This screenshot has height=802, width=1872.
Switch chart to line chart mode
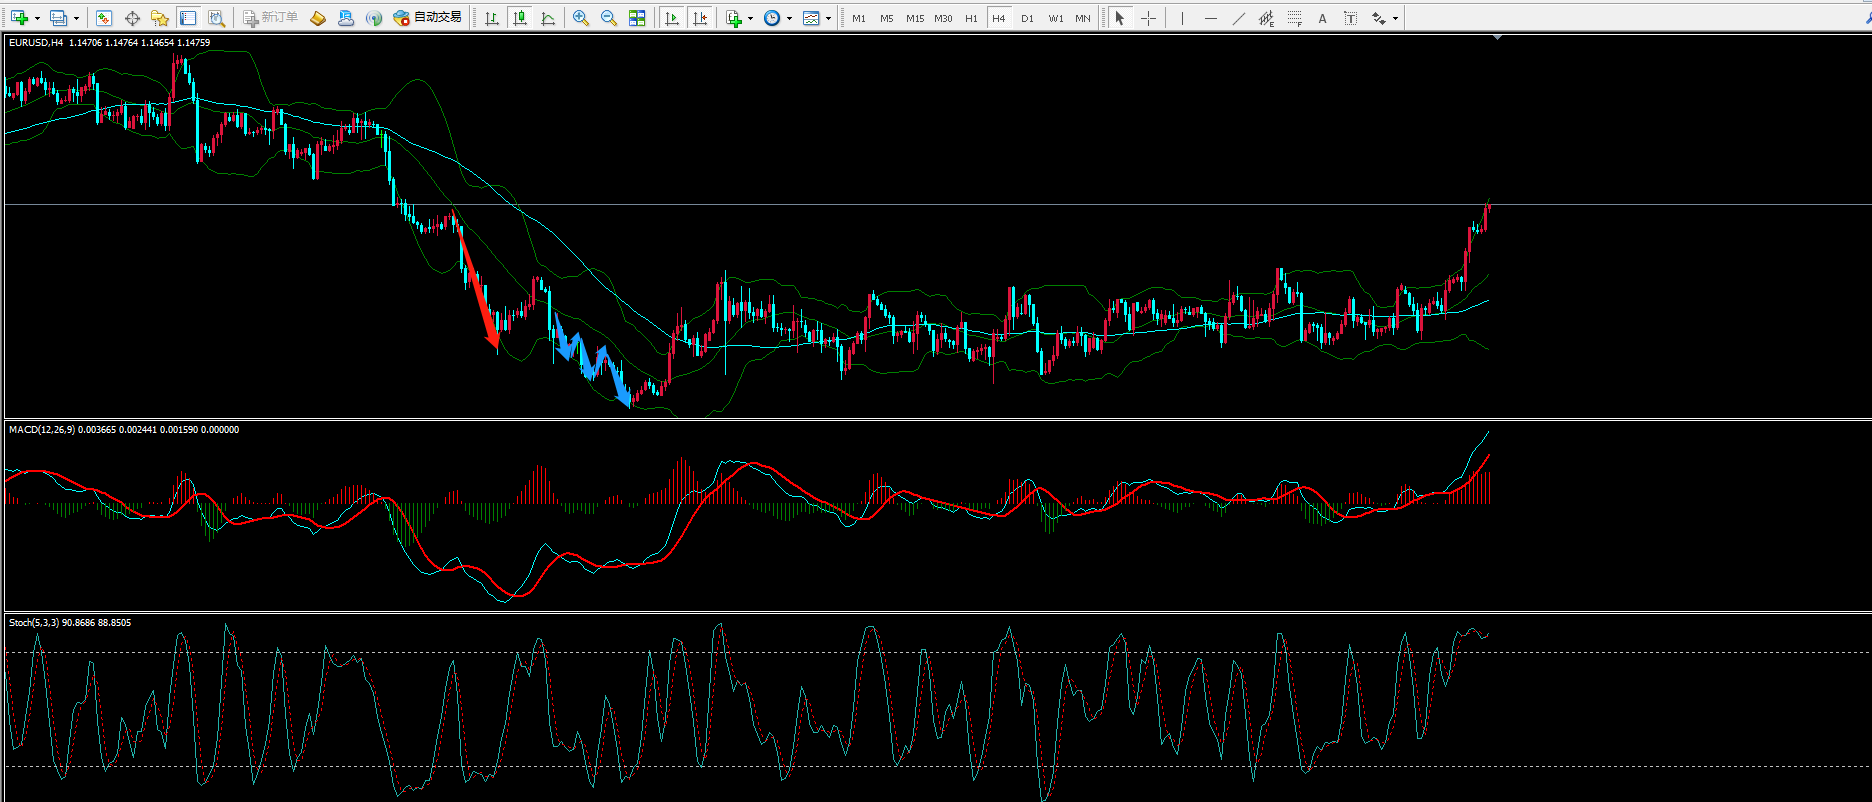click(x=548, y=18)
